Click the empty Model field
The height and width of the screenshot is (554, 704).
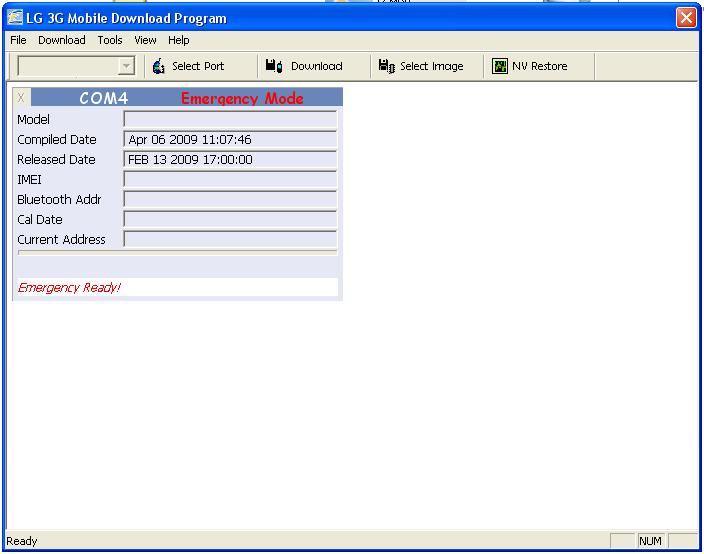[230, 119]
